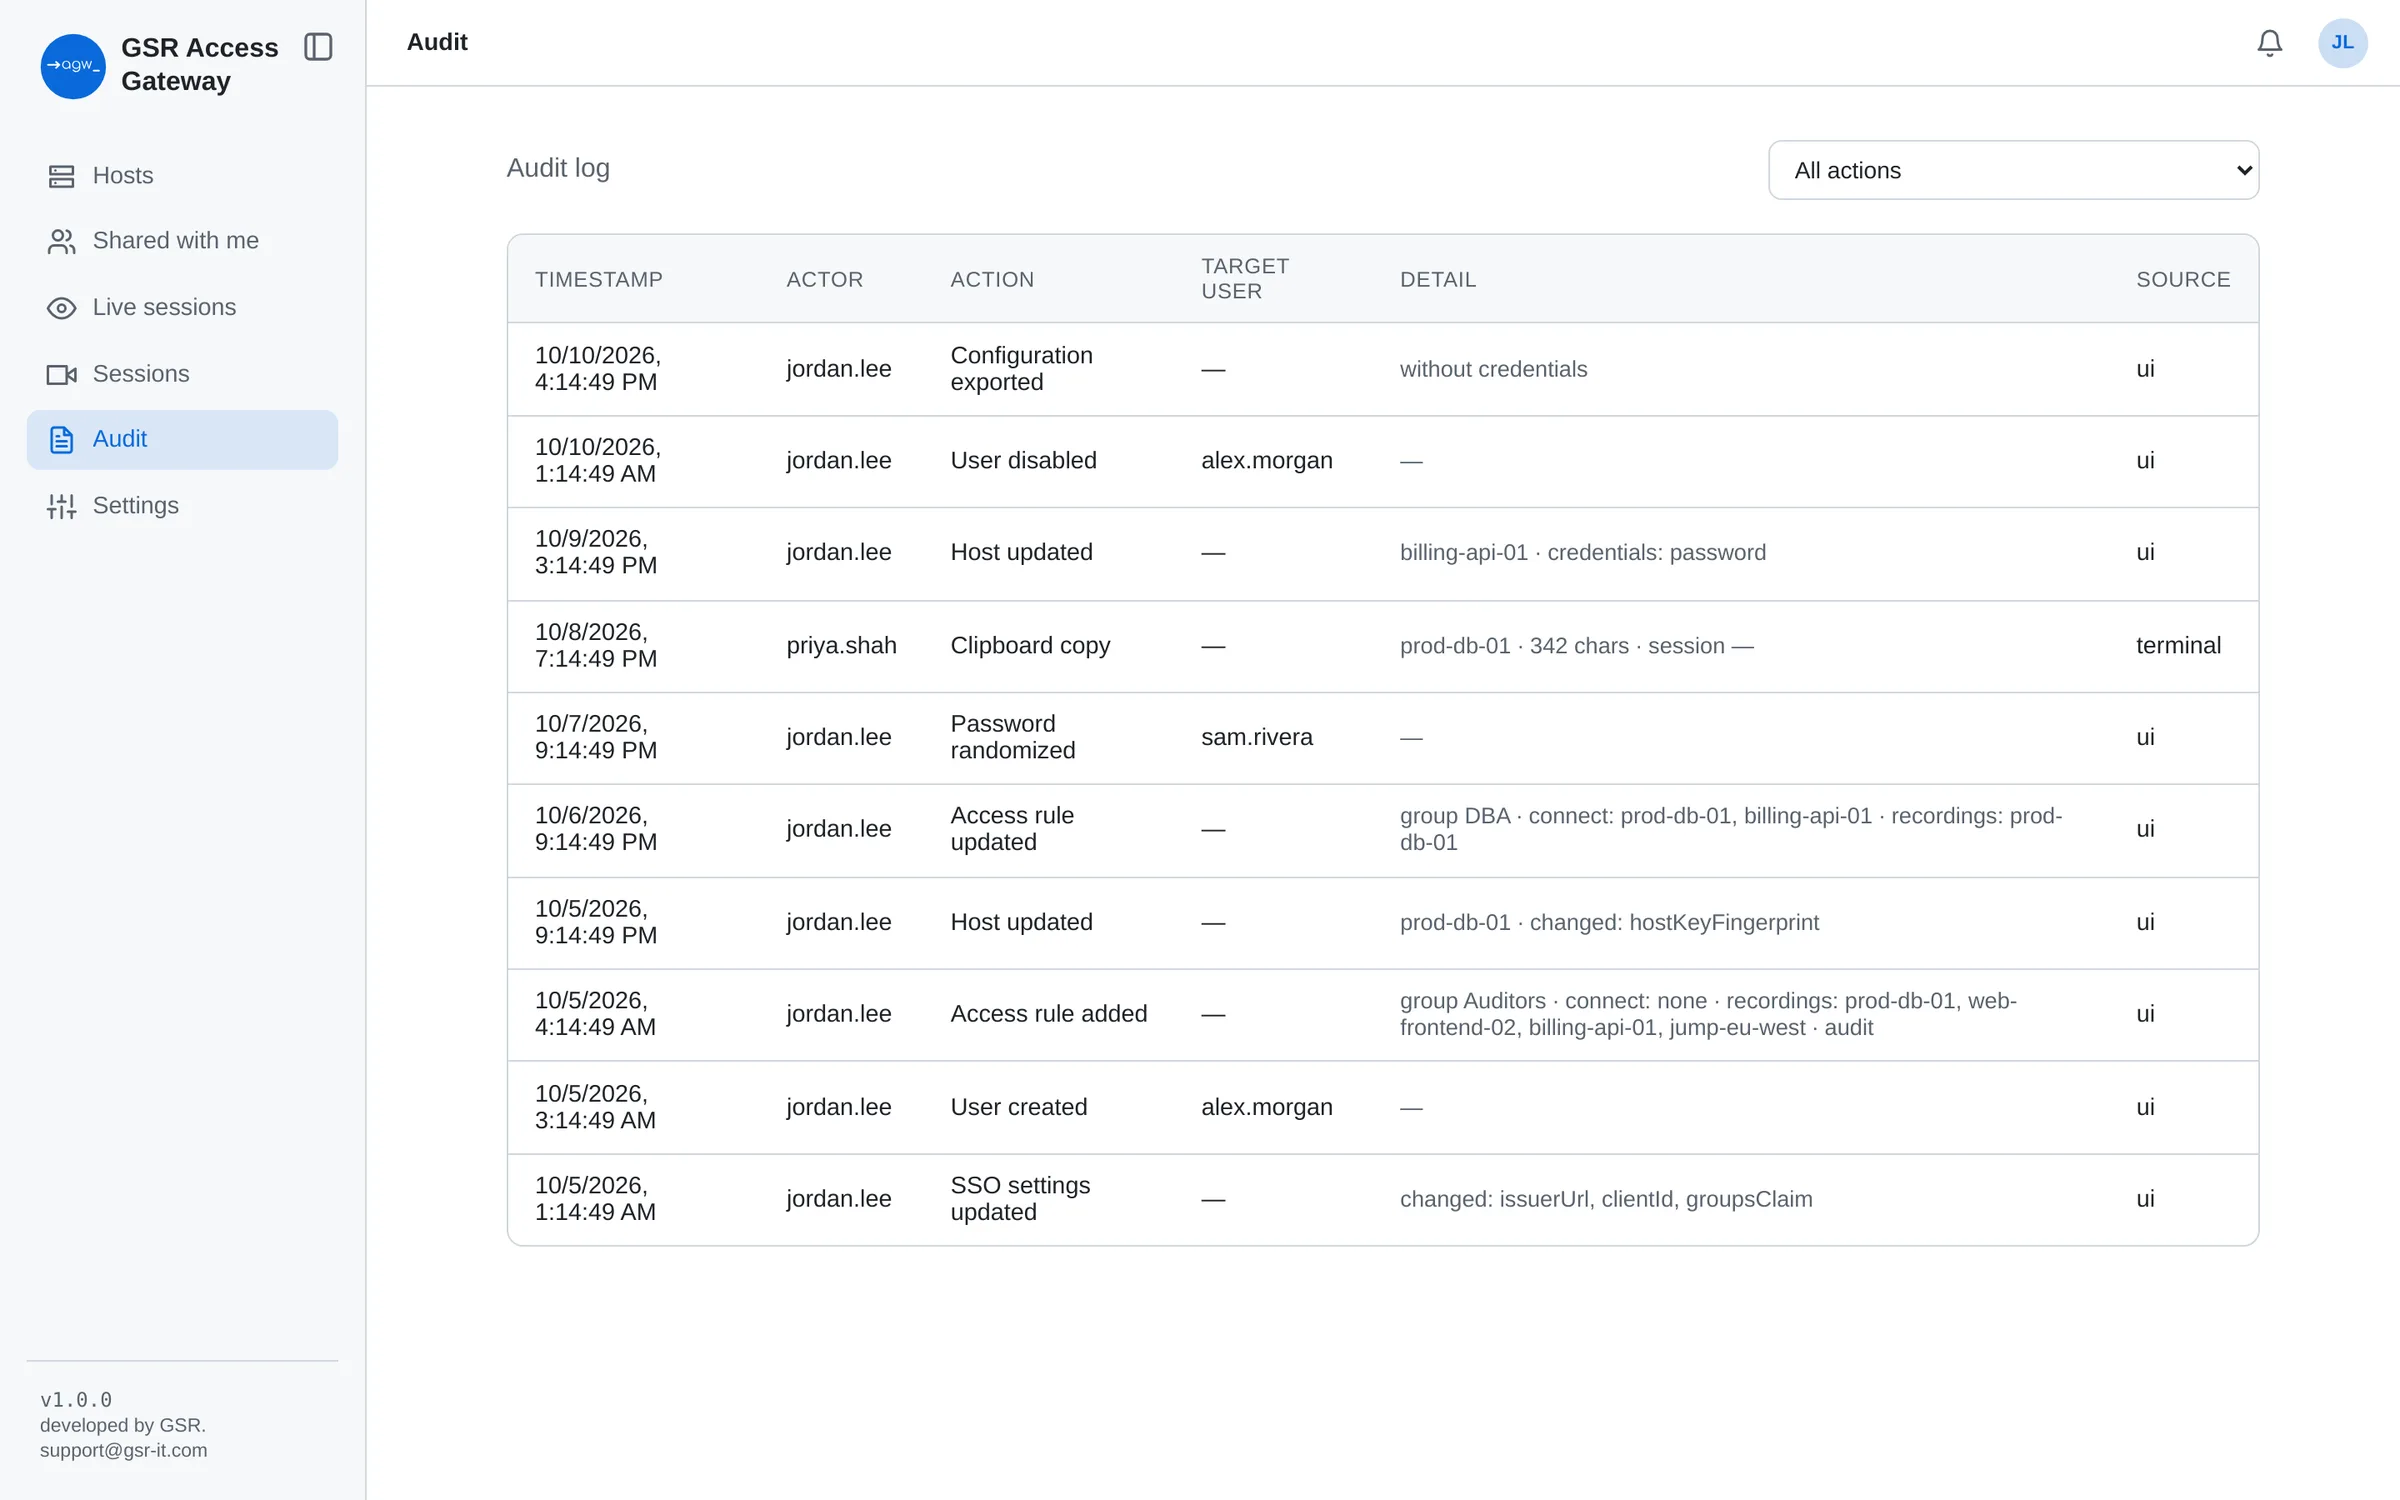Click the SSO settings updated action
Viewport: 2400px width, 1500px height.
[x=1020, y=1198]
